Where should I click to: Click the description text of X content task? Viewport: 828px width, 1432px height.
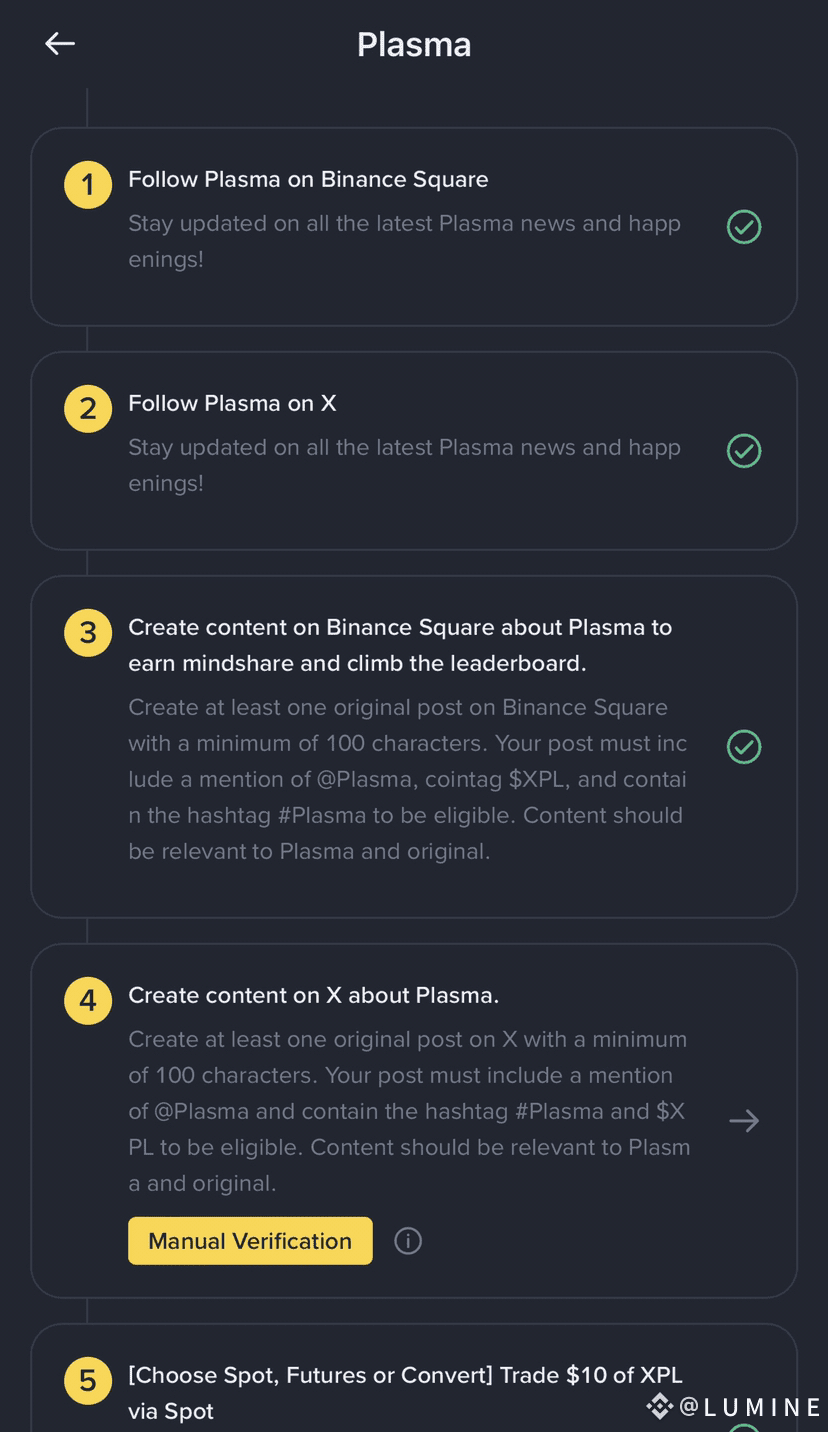point(408,1111)
